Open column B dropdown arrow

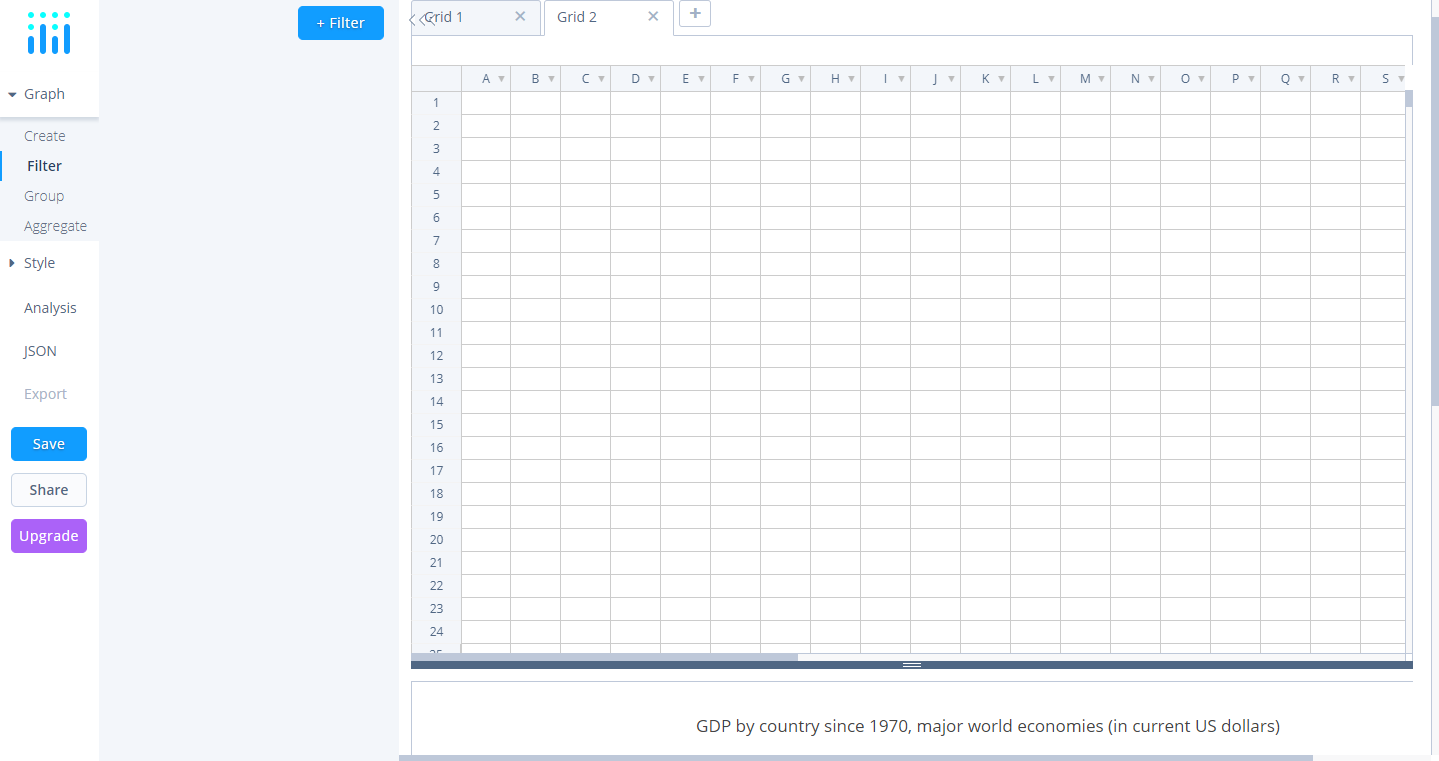[x=551, y=79]
